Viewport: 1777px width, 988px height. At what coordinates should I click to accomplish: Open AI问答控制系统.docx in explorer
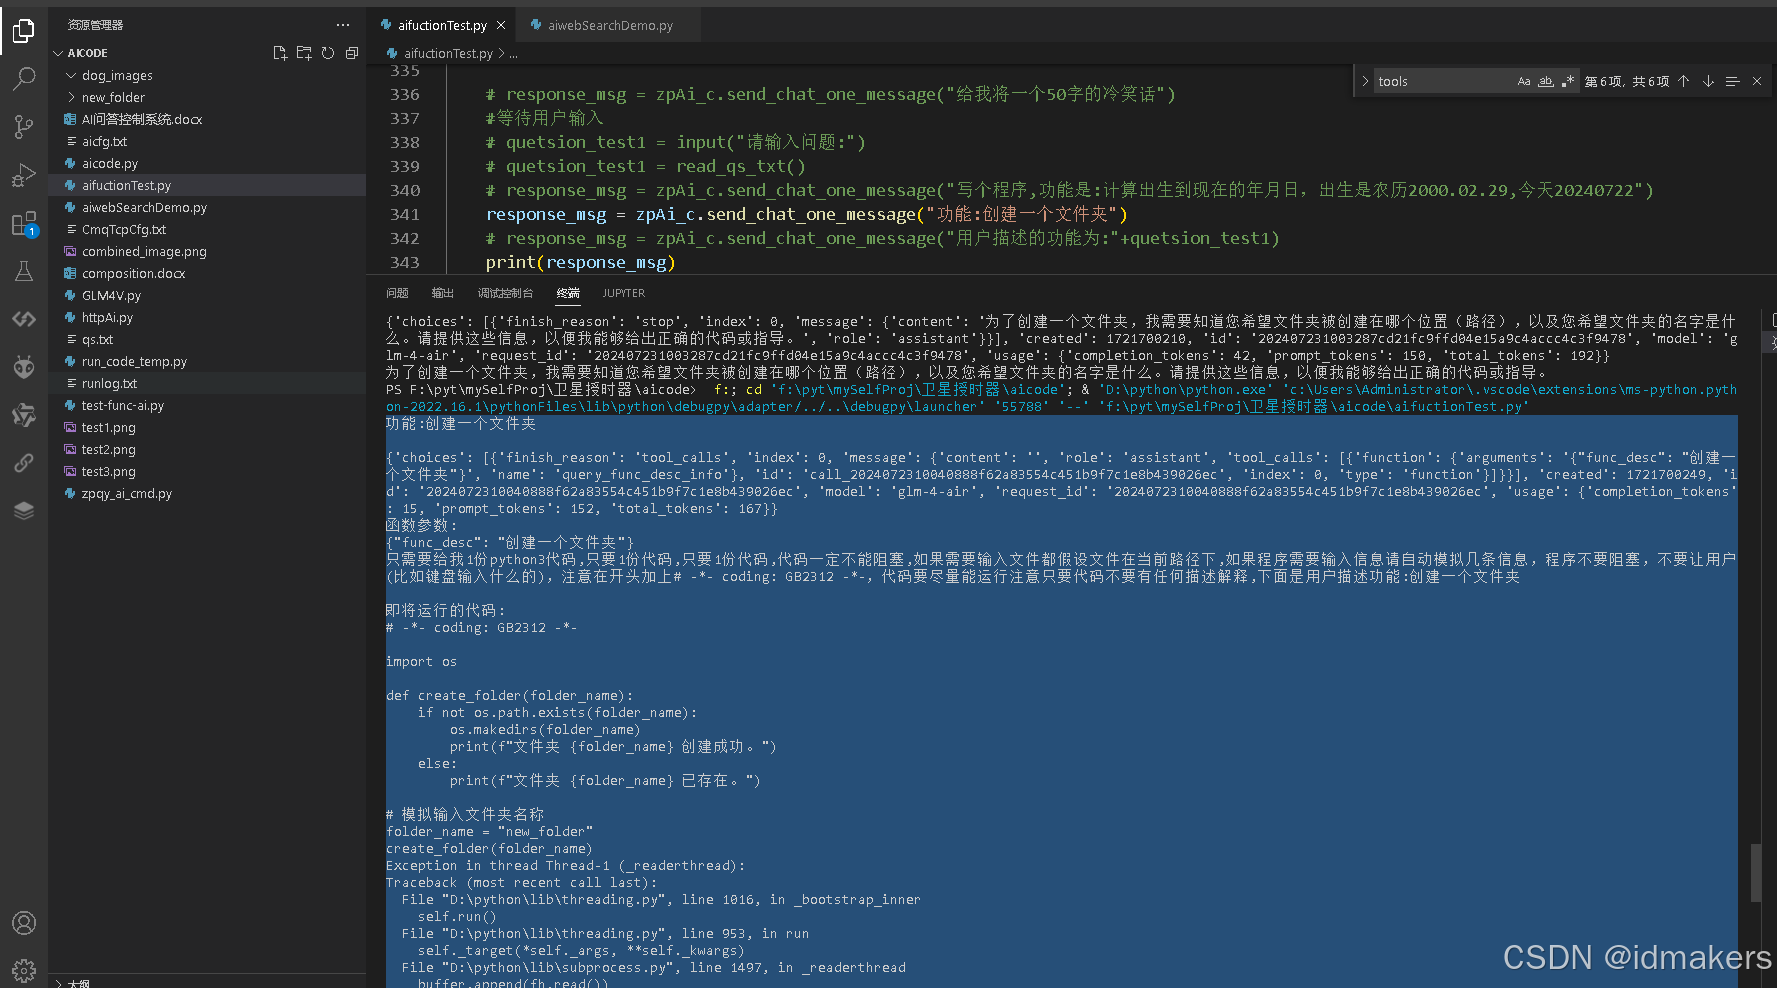(x=141, y=119)
